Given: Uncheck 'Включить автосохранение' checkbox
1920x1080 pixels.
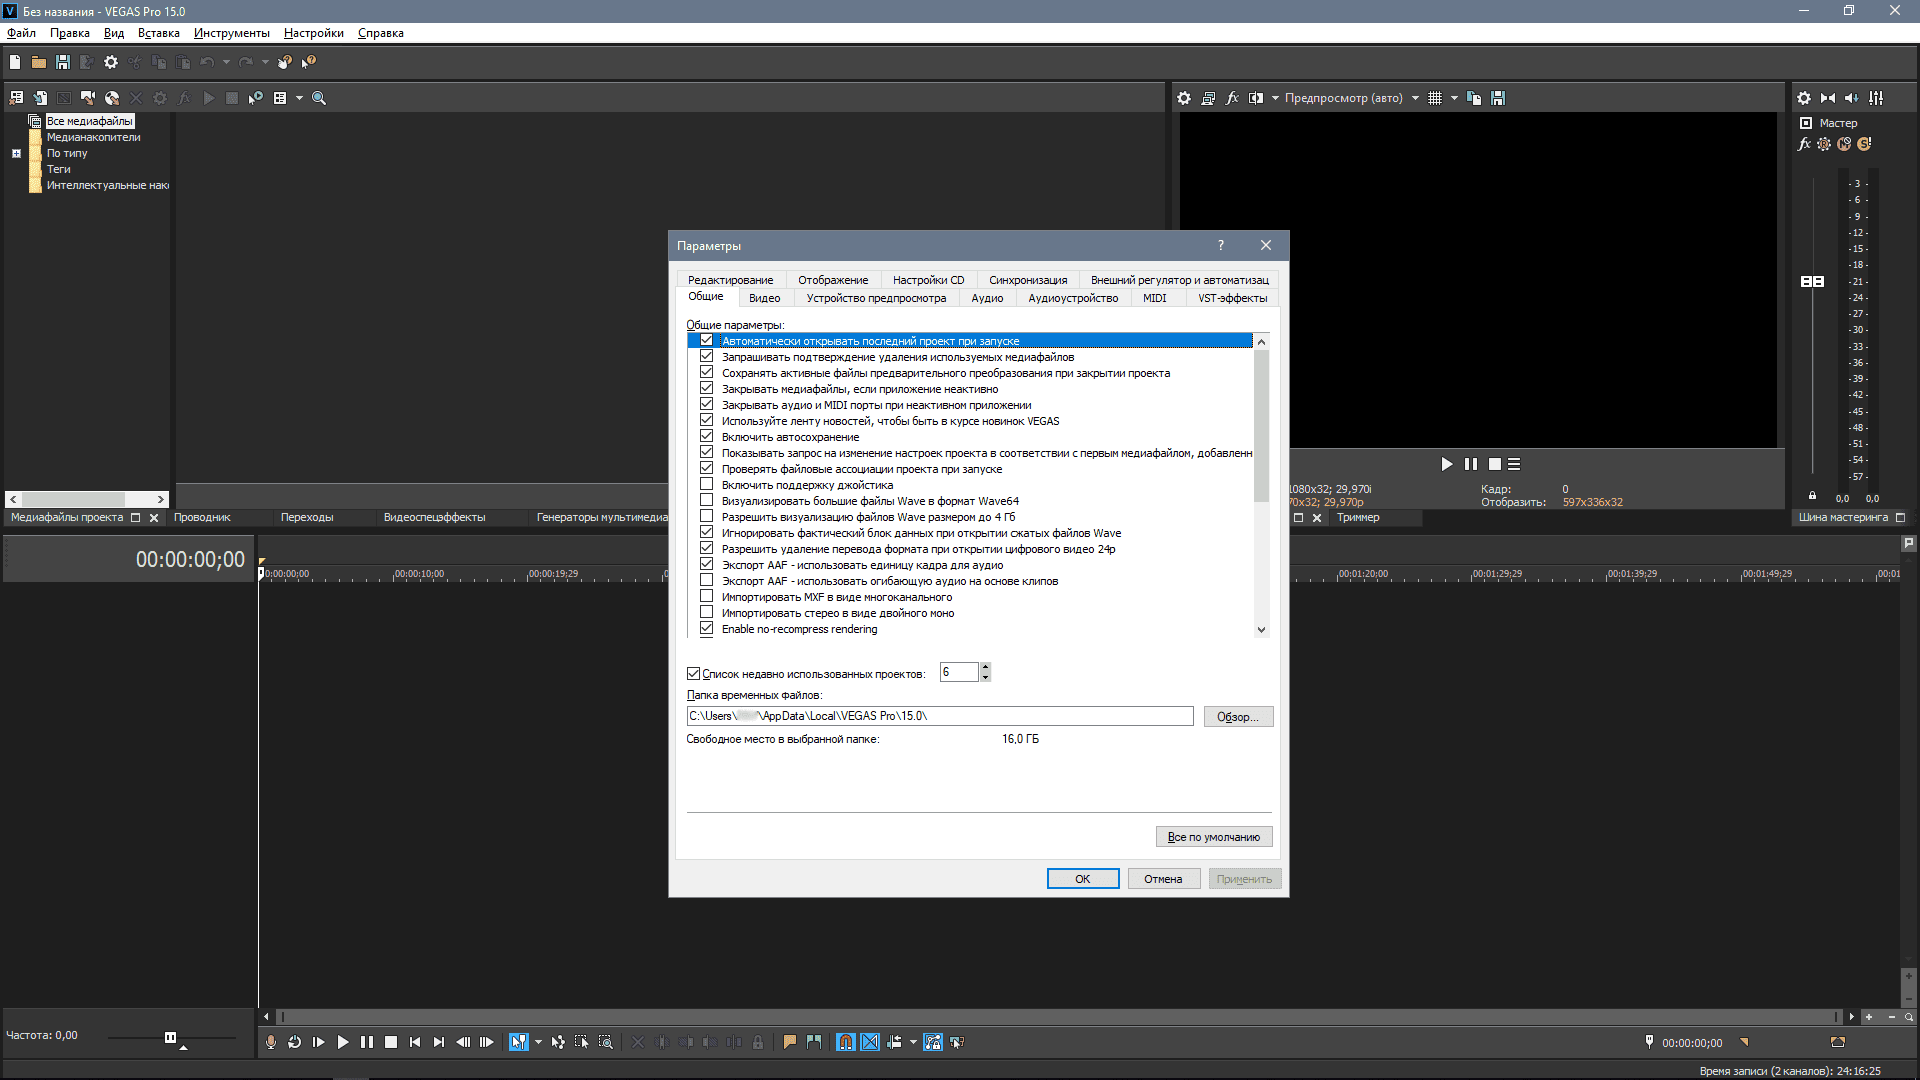Looking at the screenshot, I should click(707, 437).
